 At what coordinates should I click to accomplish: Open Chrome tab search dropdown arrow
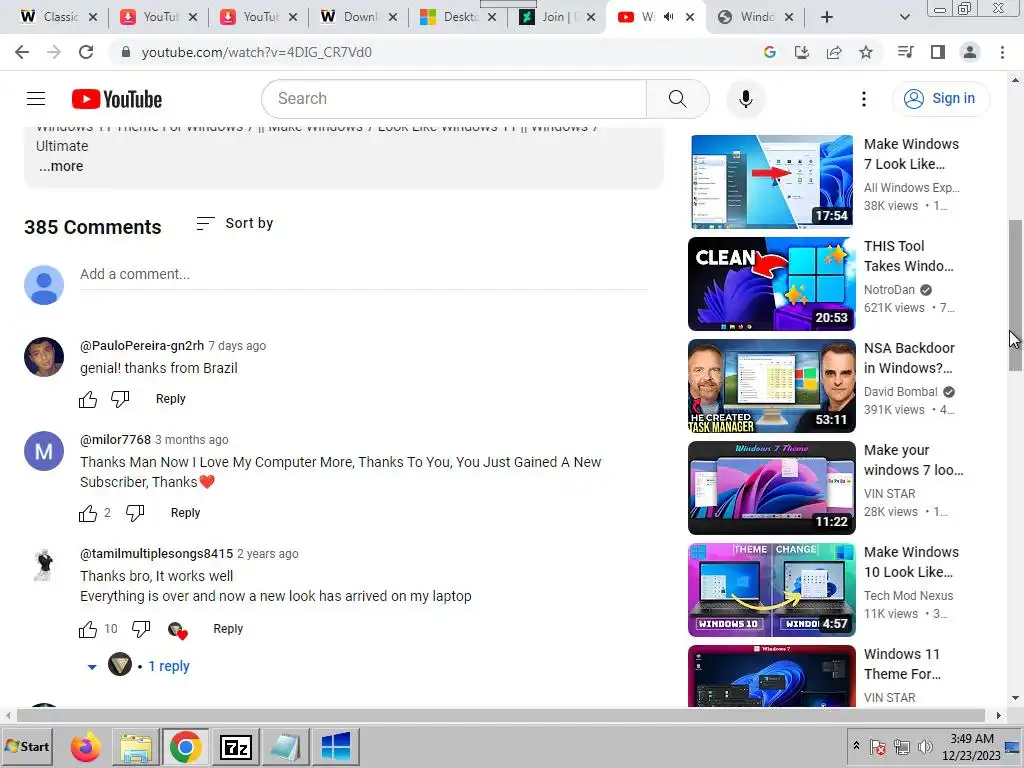tap(904, 17)
